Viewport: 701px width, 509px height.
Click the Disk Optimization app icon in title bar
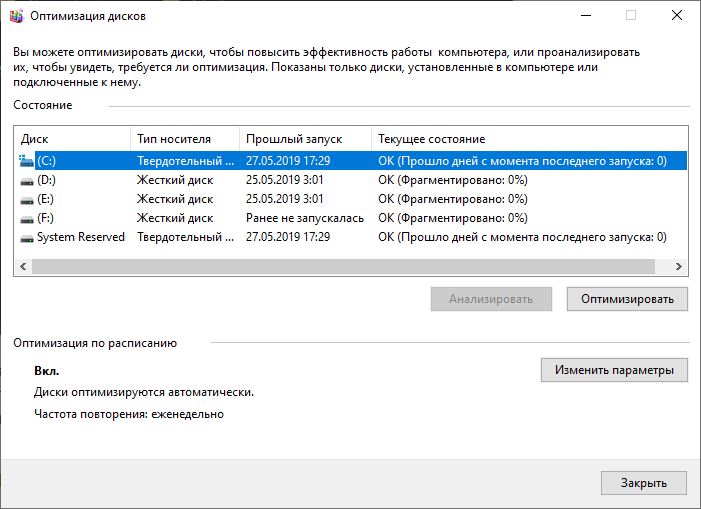tap(17, 16)
